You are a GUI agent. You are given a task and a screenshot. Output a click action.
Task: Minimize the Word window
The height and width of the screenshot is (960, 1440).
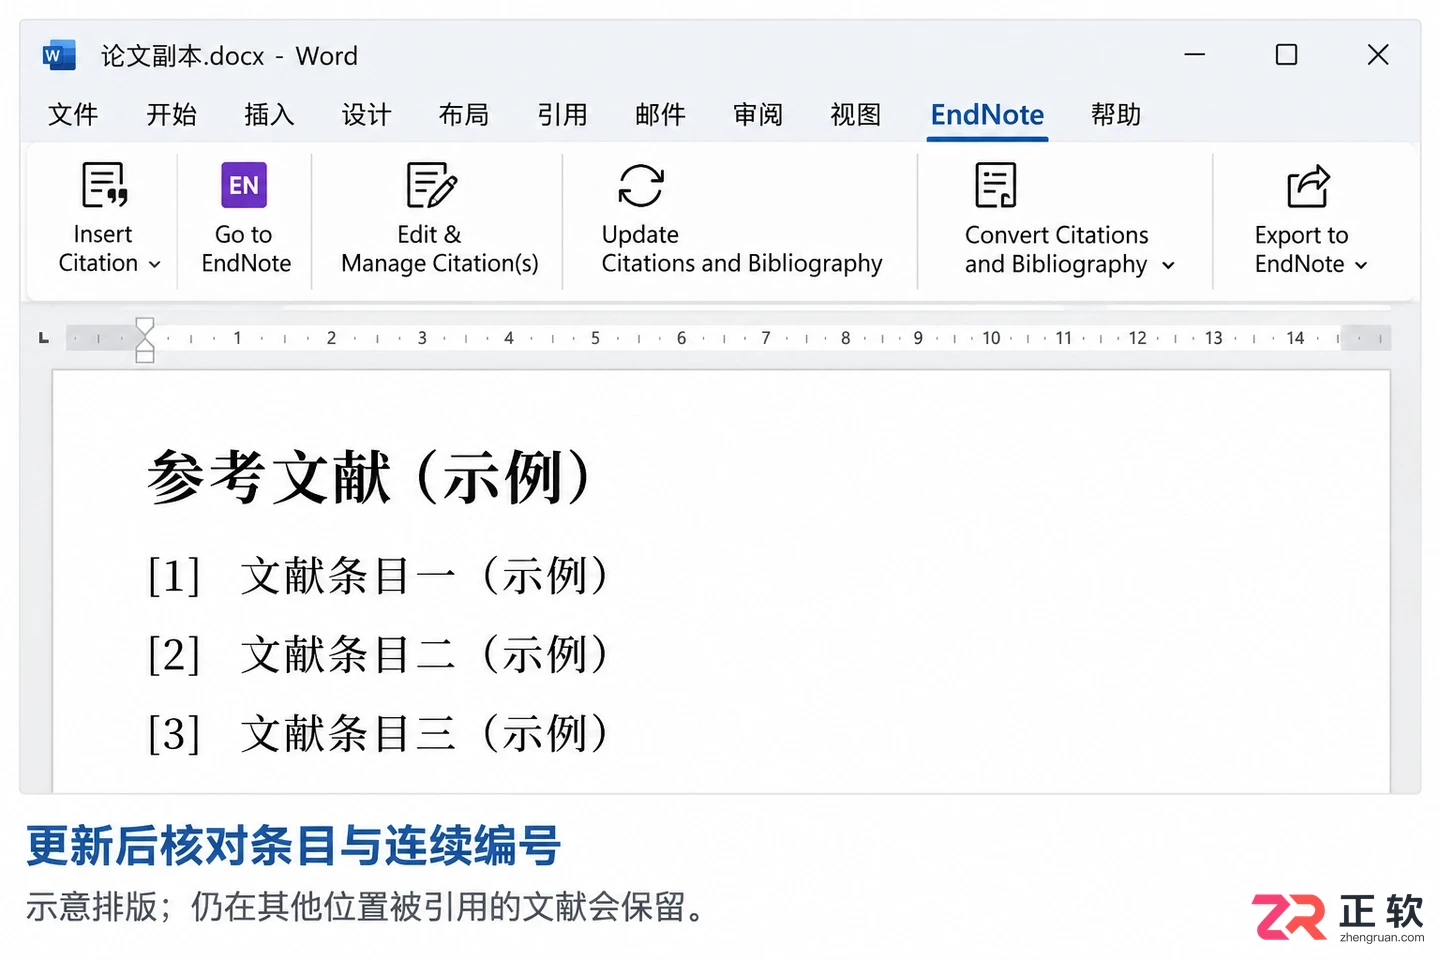[x=1195, y=55]
